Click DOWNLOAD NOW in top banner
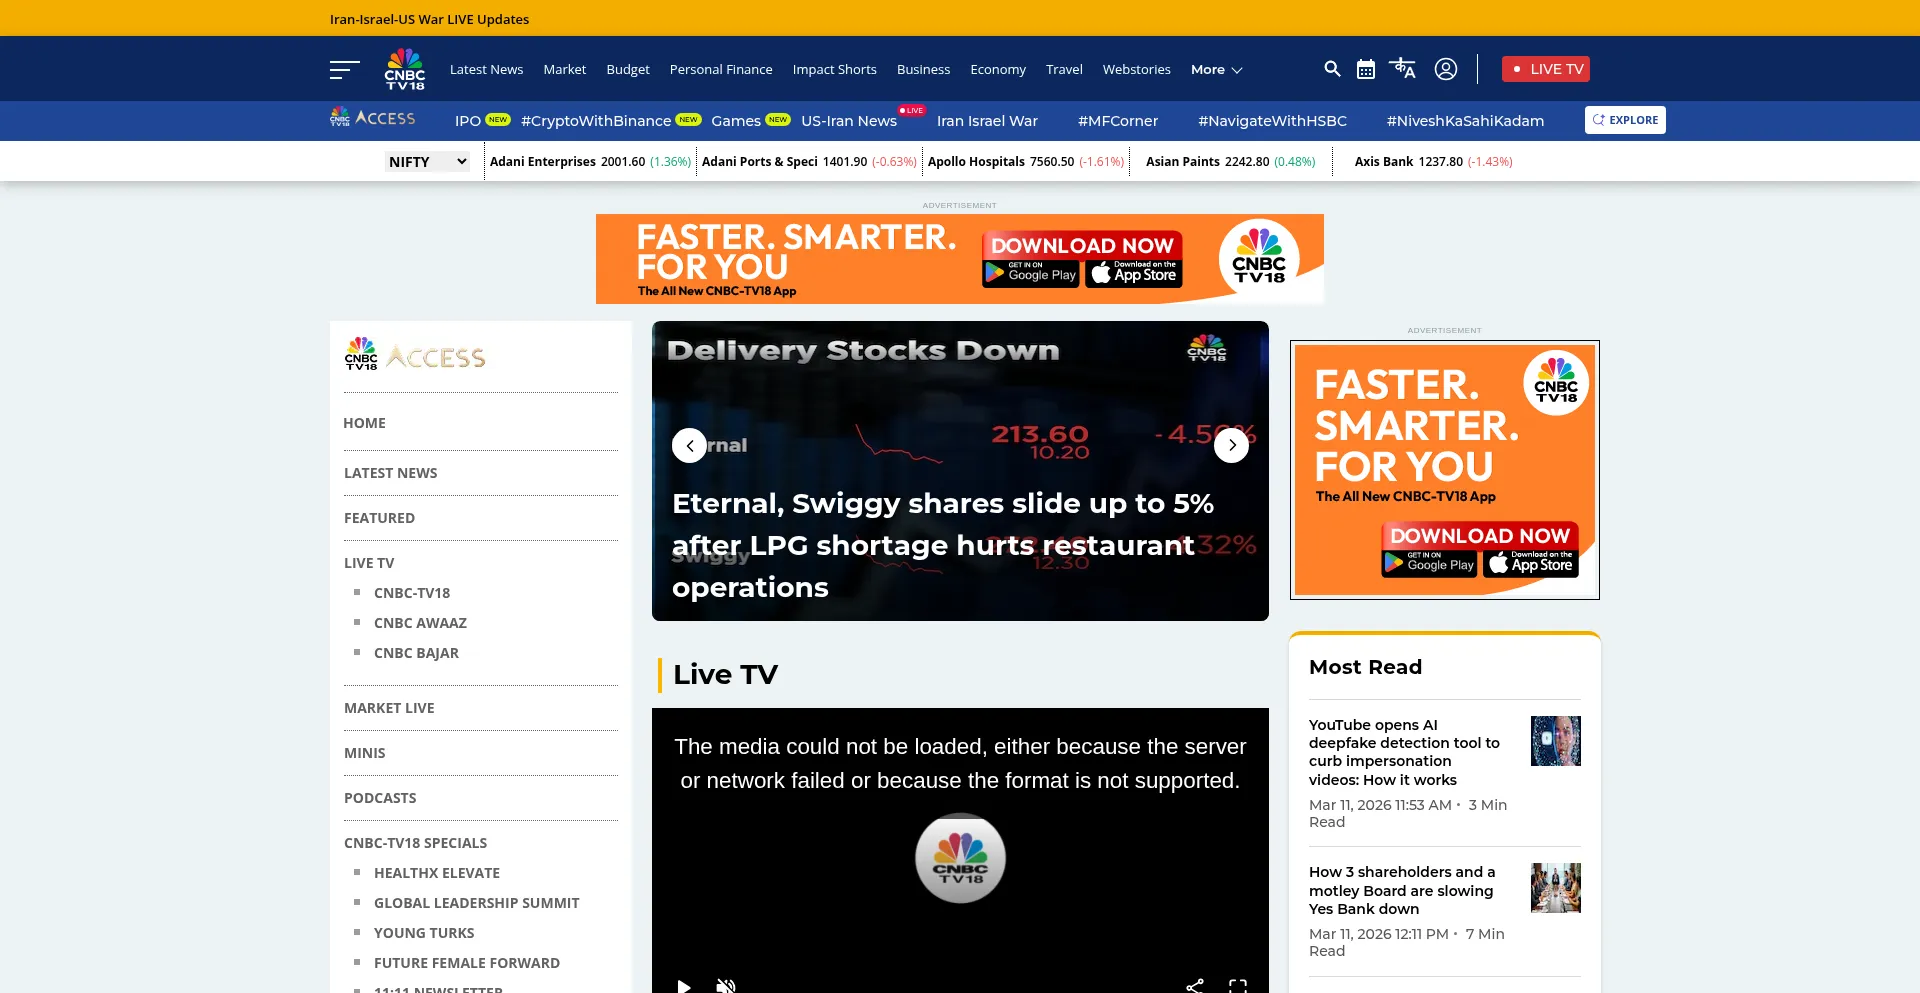 pos(1082,245)
